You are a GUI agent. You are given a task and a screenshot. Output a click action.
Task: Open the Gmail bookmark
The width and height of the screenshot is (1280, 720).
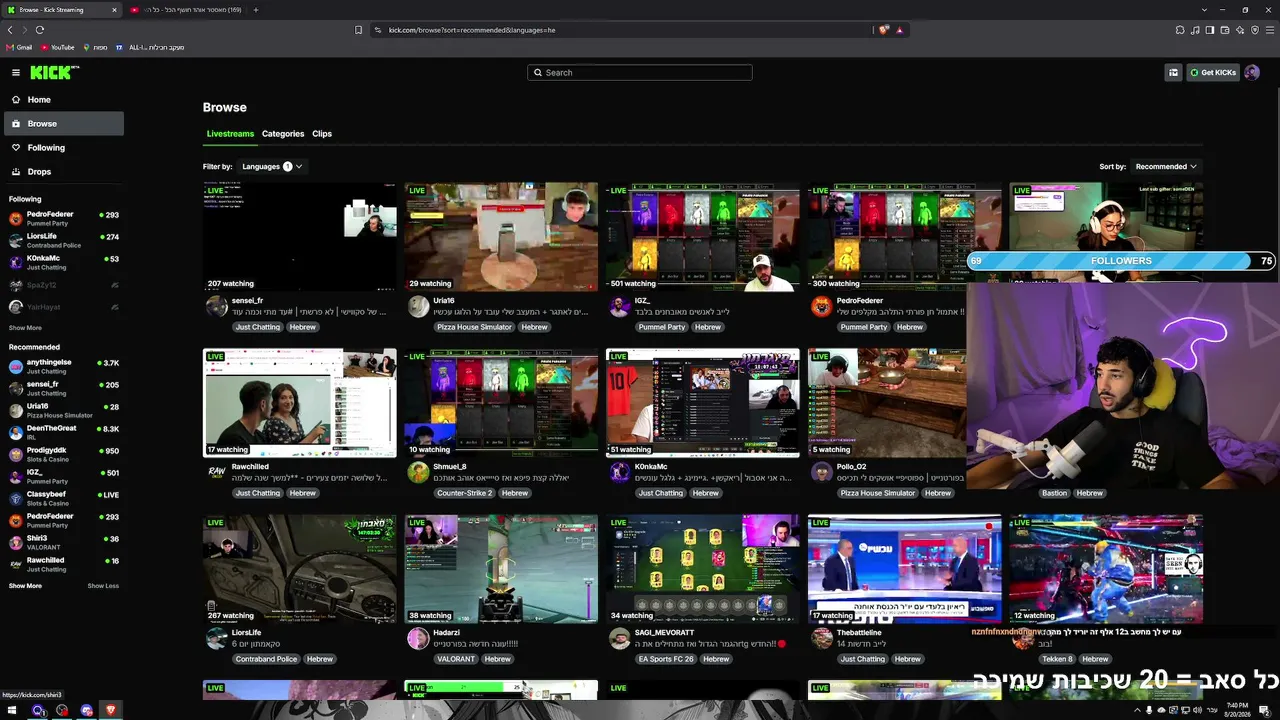point(19,47)
